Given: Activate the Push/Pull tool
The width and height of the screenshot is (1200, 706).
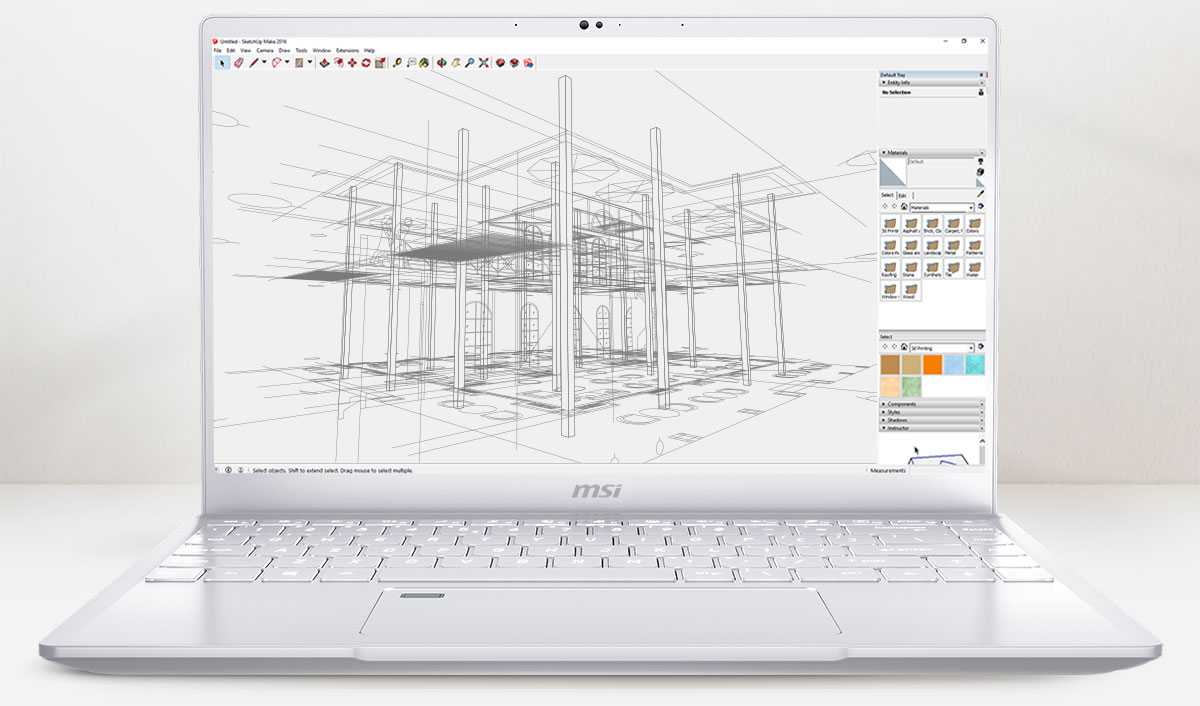Looking at the screenshot, I should tap(324, 62).
